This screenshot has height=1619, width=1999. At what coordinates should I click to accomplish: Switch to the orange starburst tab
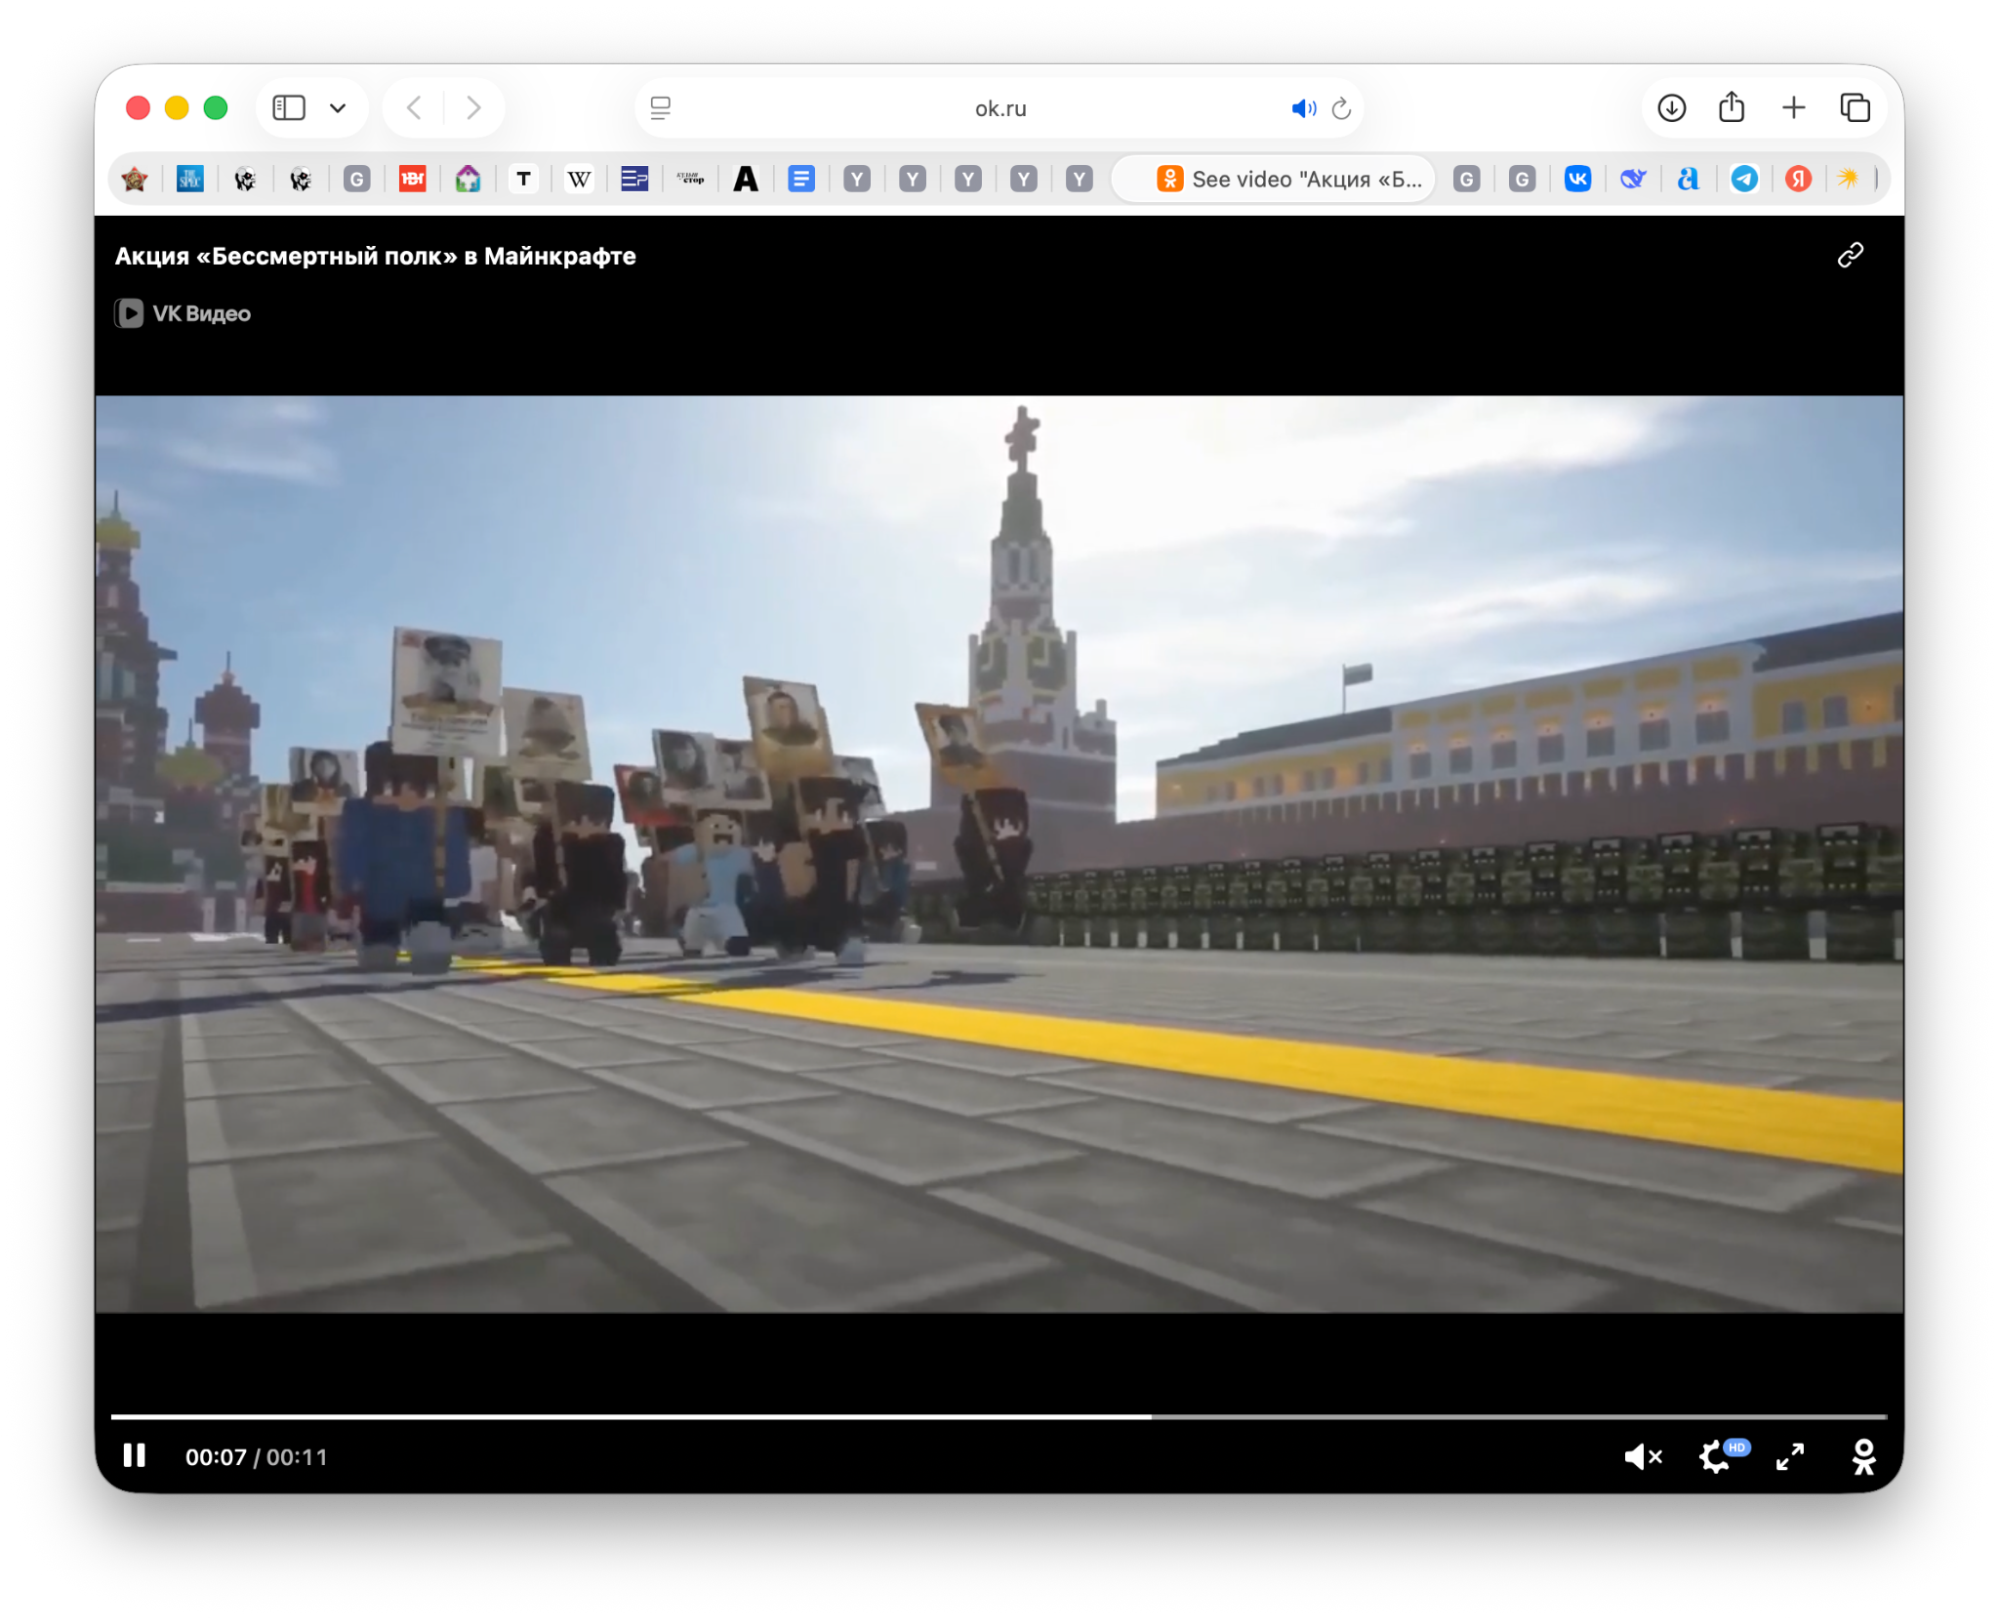coord(1848,179)
